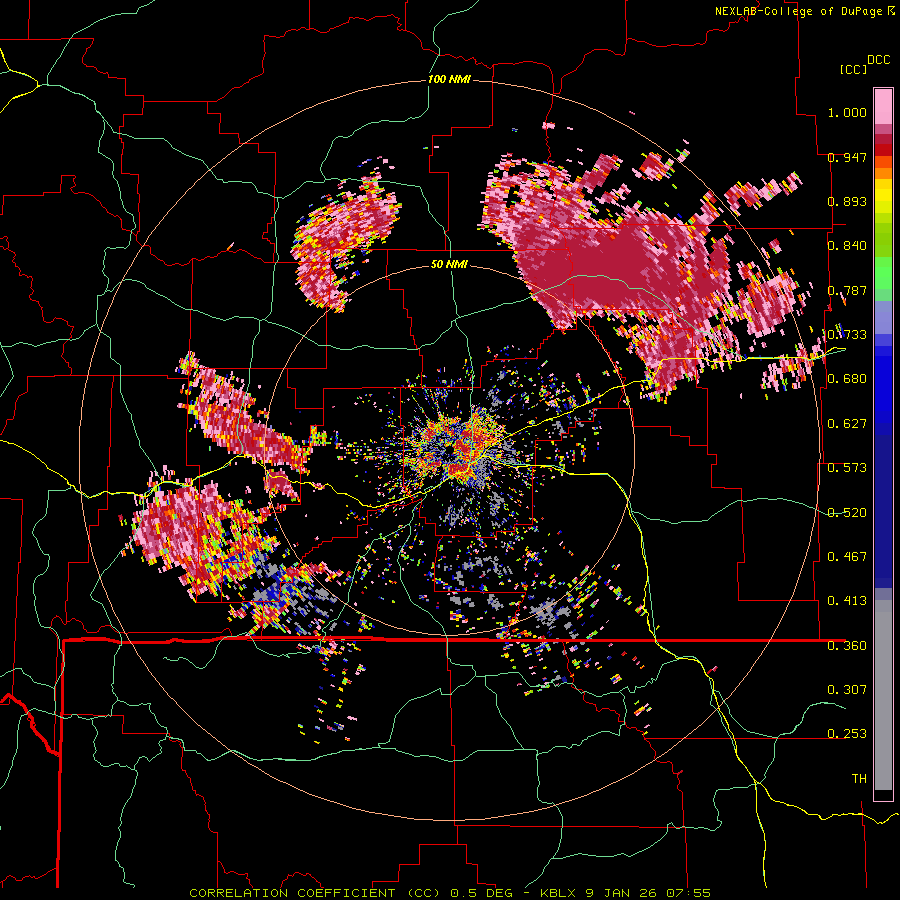Click the 0.840 value on the color scale

[x=847, y=246]
